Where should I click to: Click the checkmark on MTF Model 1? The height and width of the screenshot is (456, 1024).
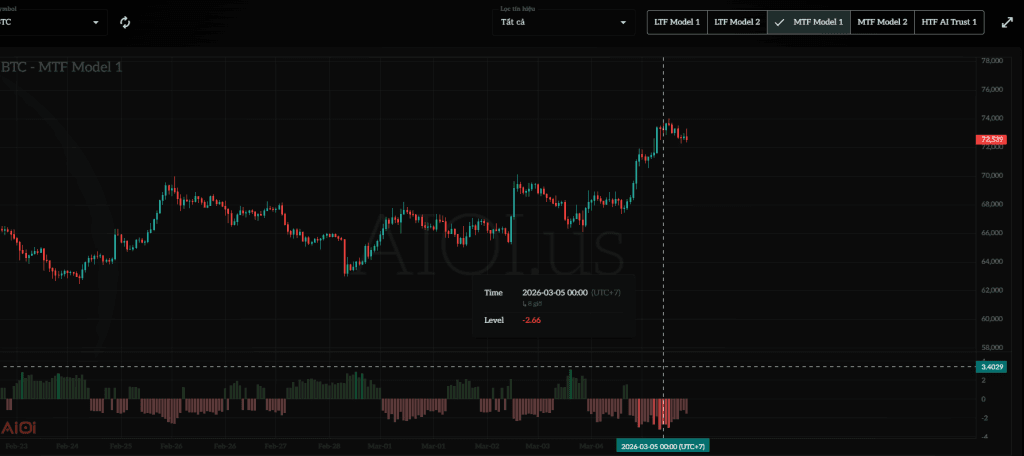(x=779, y=22)
